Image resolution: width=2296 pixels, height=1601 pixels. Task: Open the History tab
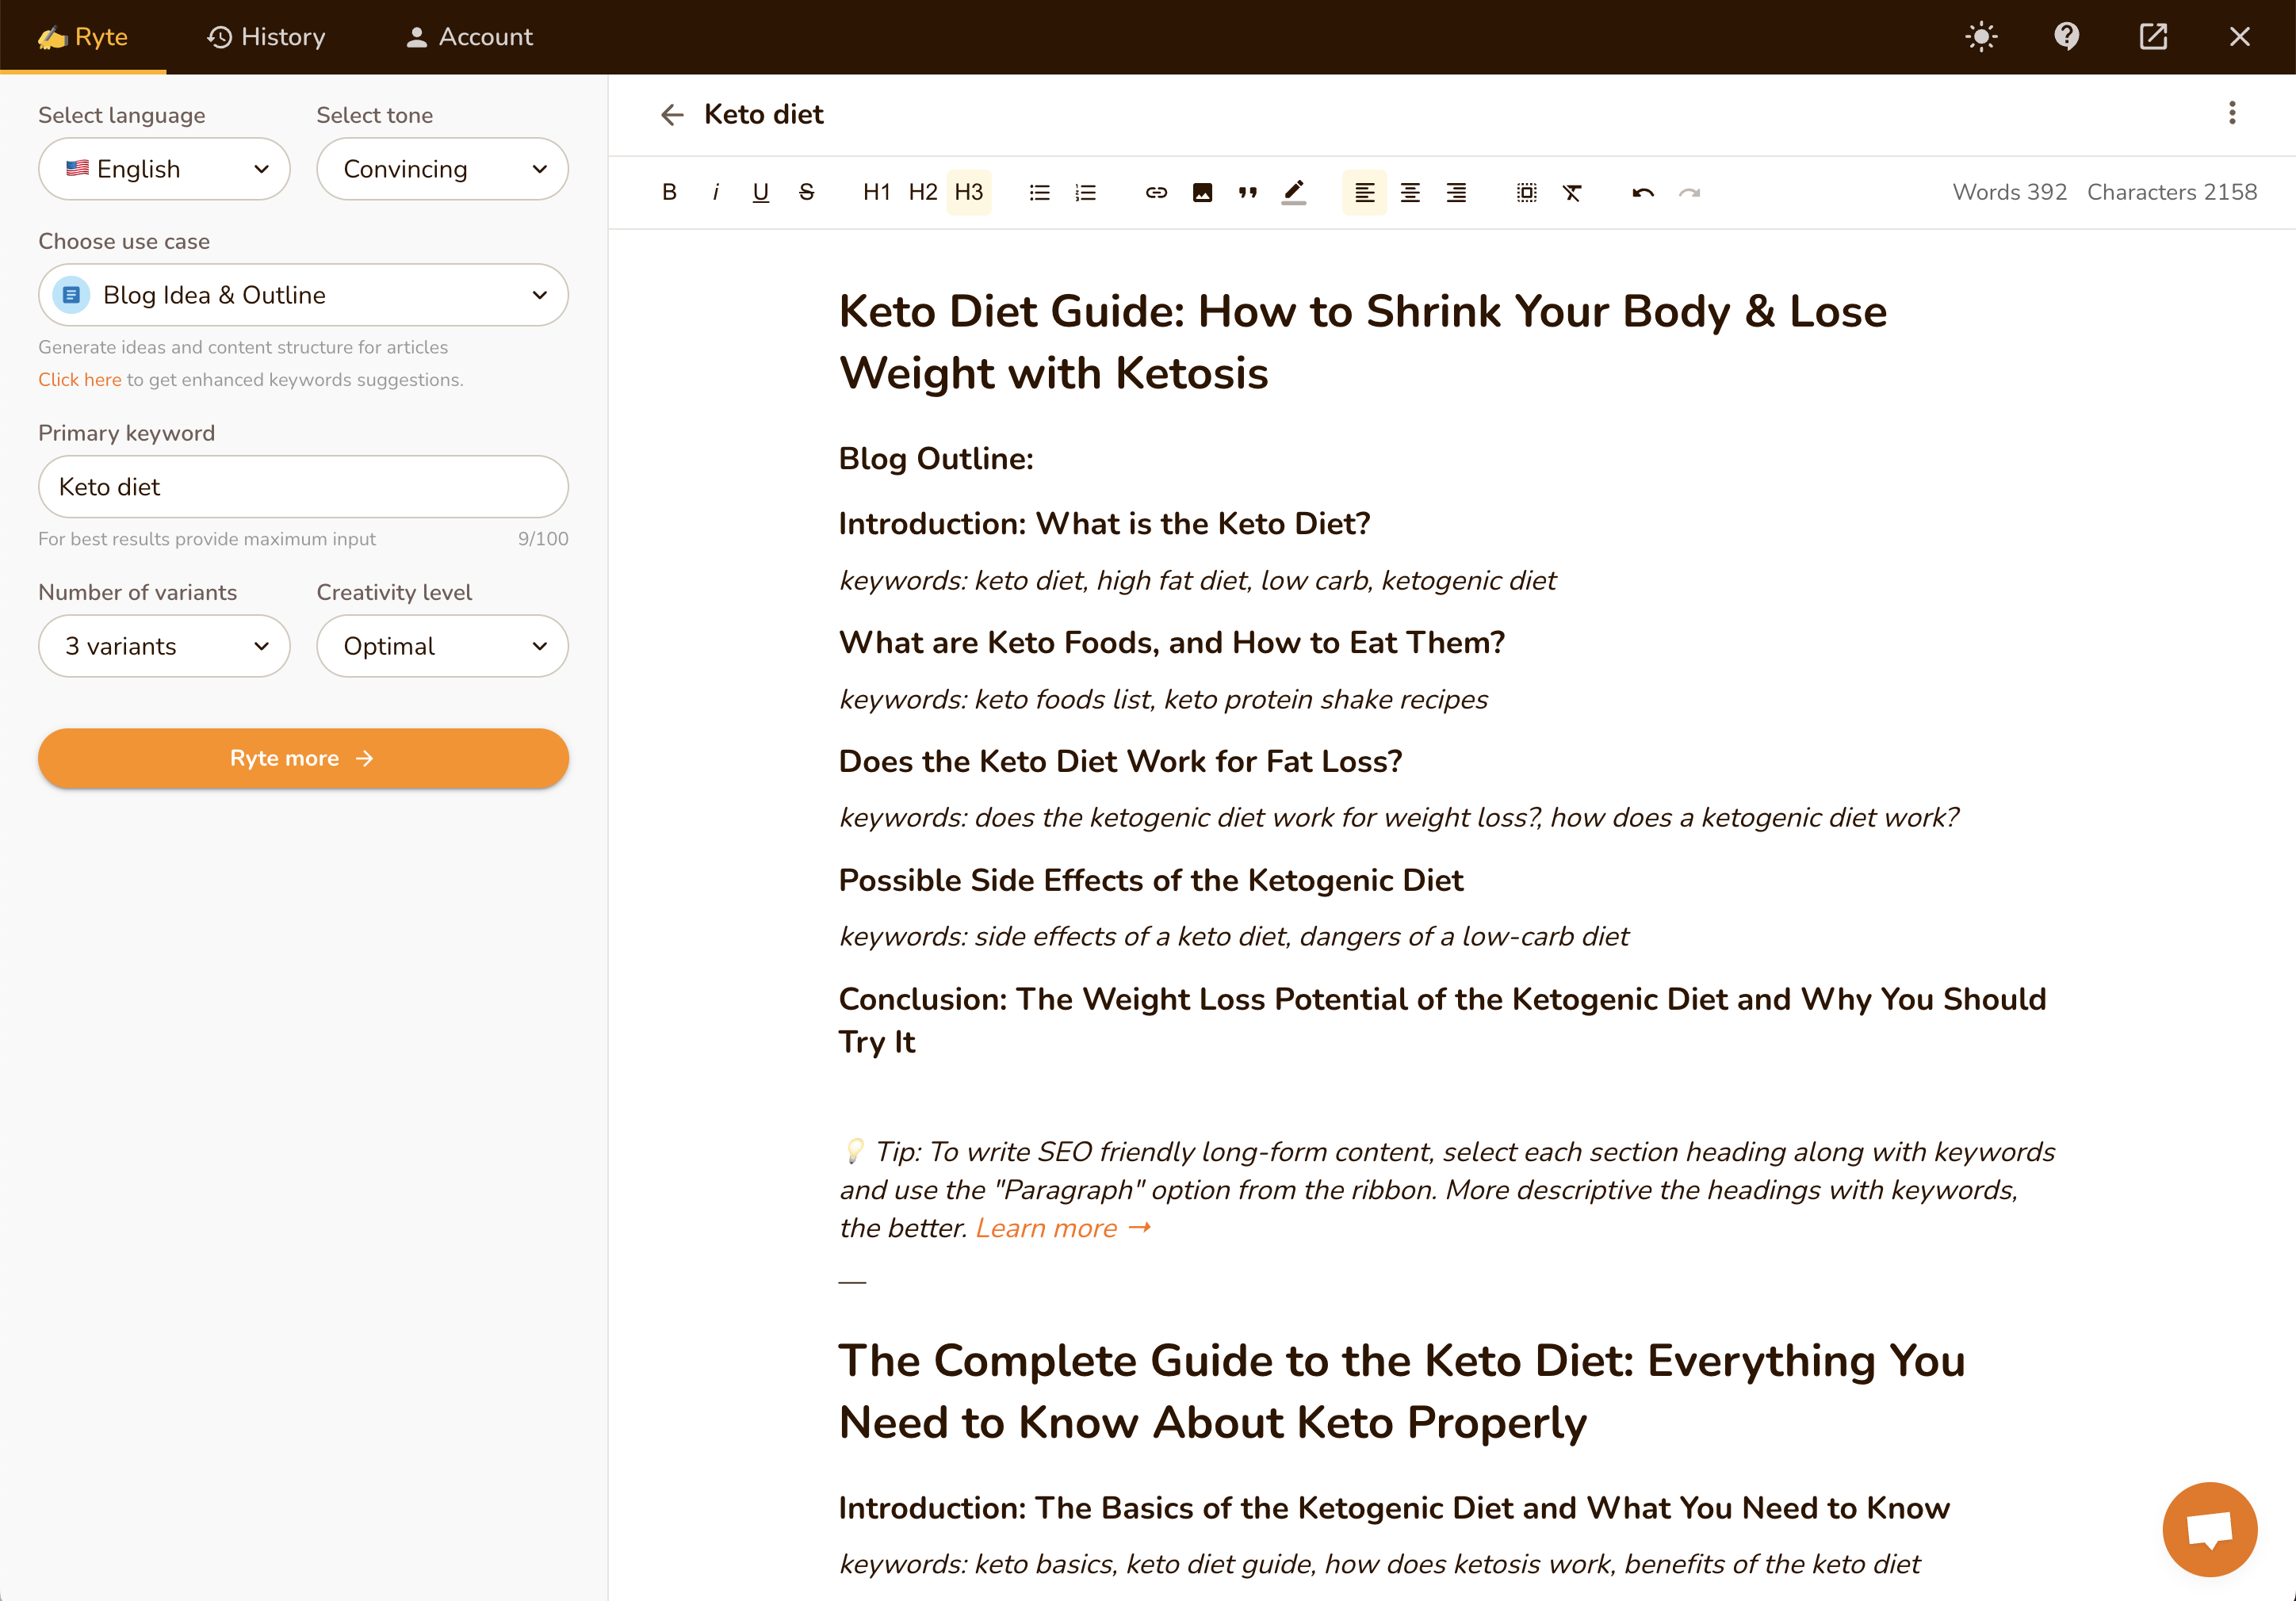click(x=266, y=37)
